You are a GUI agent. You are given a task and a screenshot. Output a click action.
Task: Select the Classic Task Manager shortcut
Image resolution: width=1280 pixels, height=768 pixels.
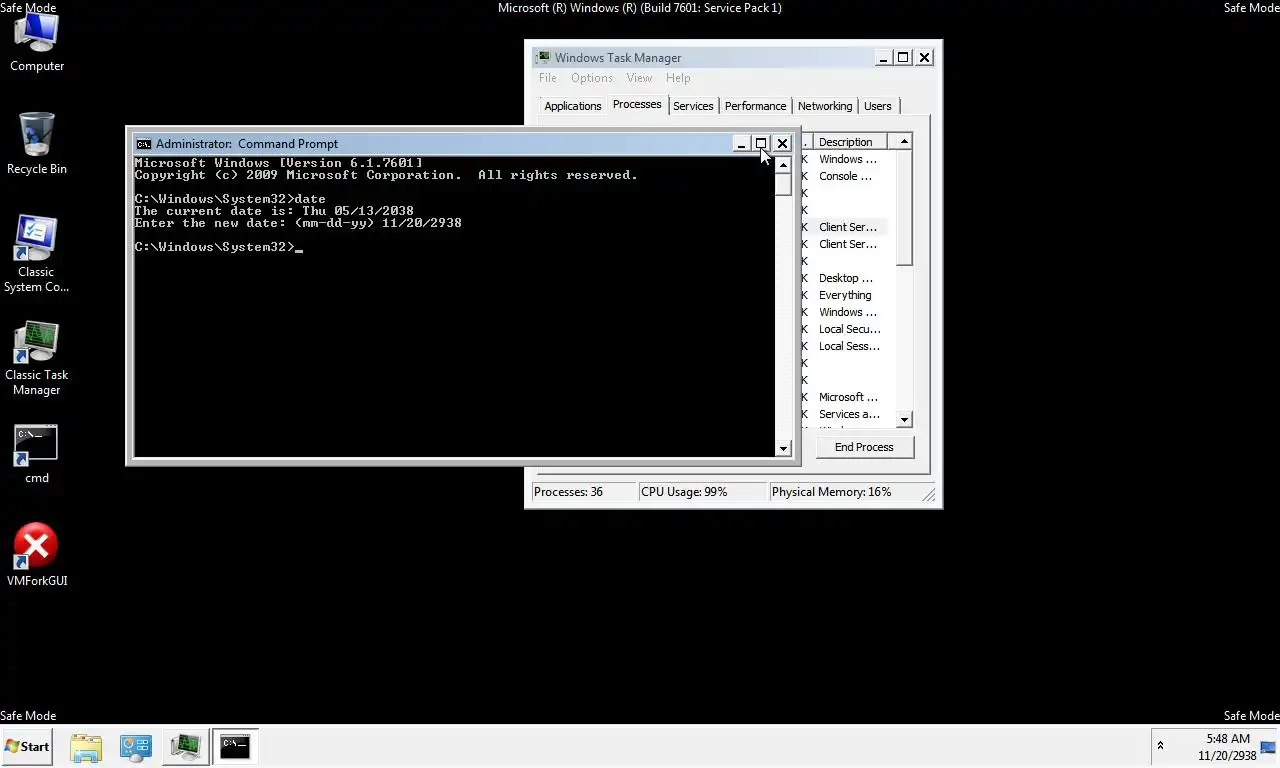(x=37, y=358)
